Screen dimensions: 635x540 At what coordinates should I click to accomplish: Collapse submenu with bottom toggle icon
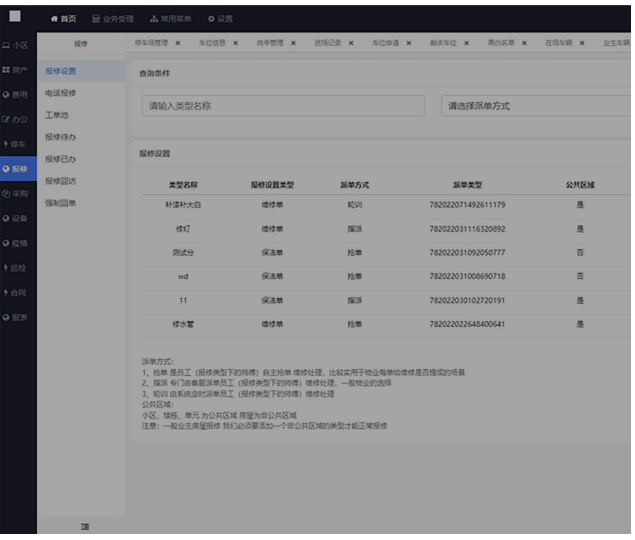tap(85, 527)
